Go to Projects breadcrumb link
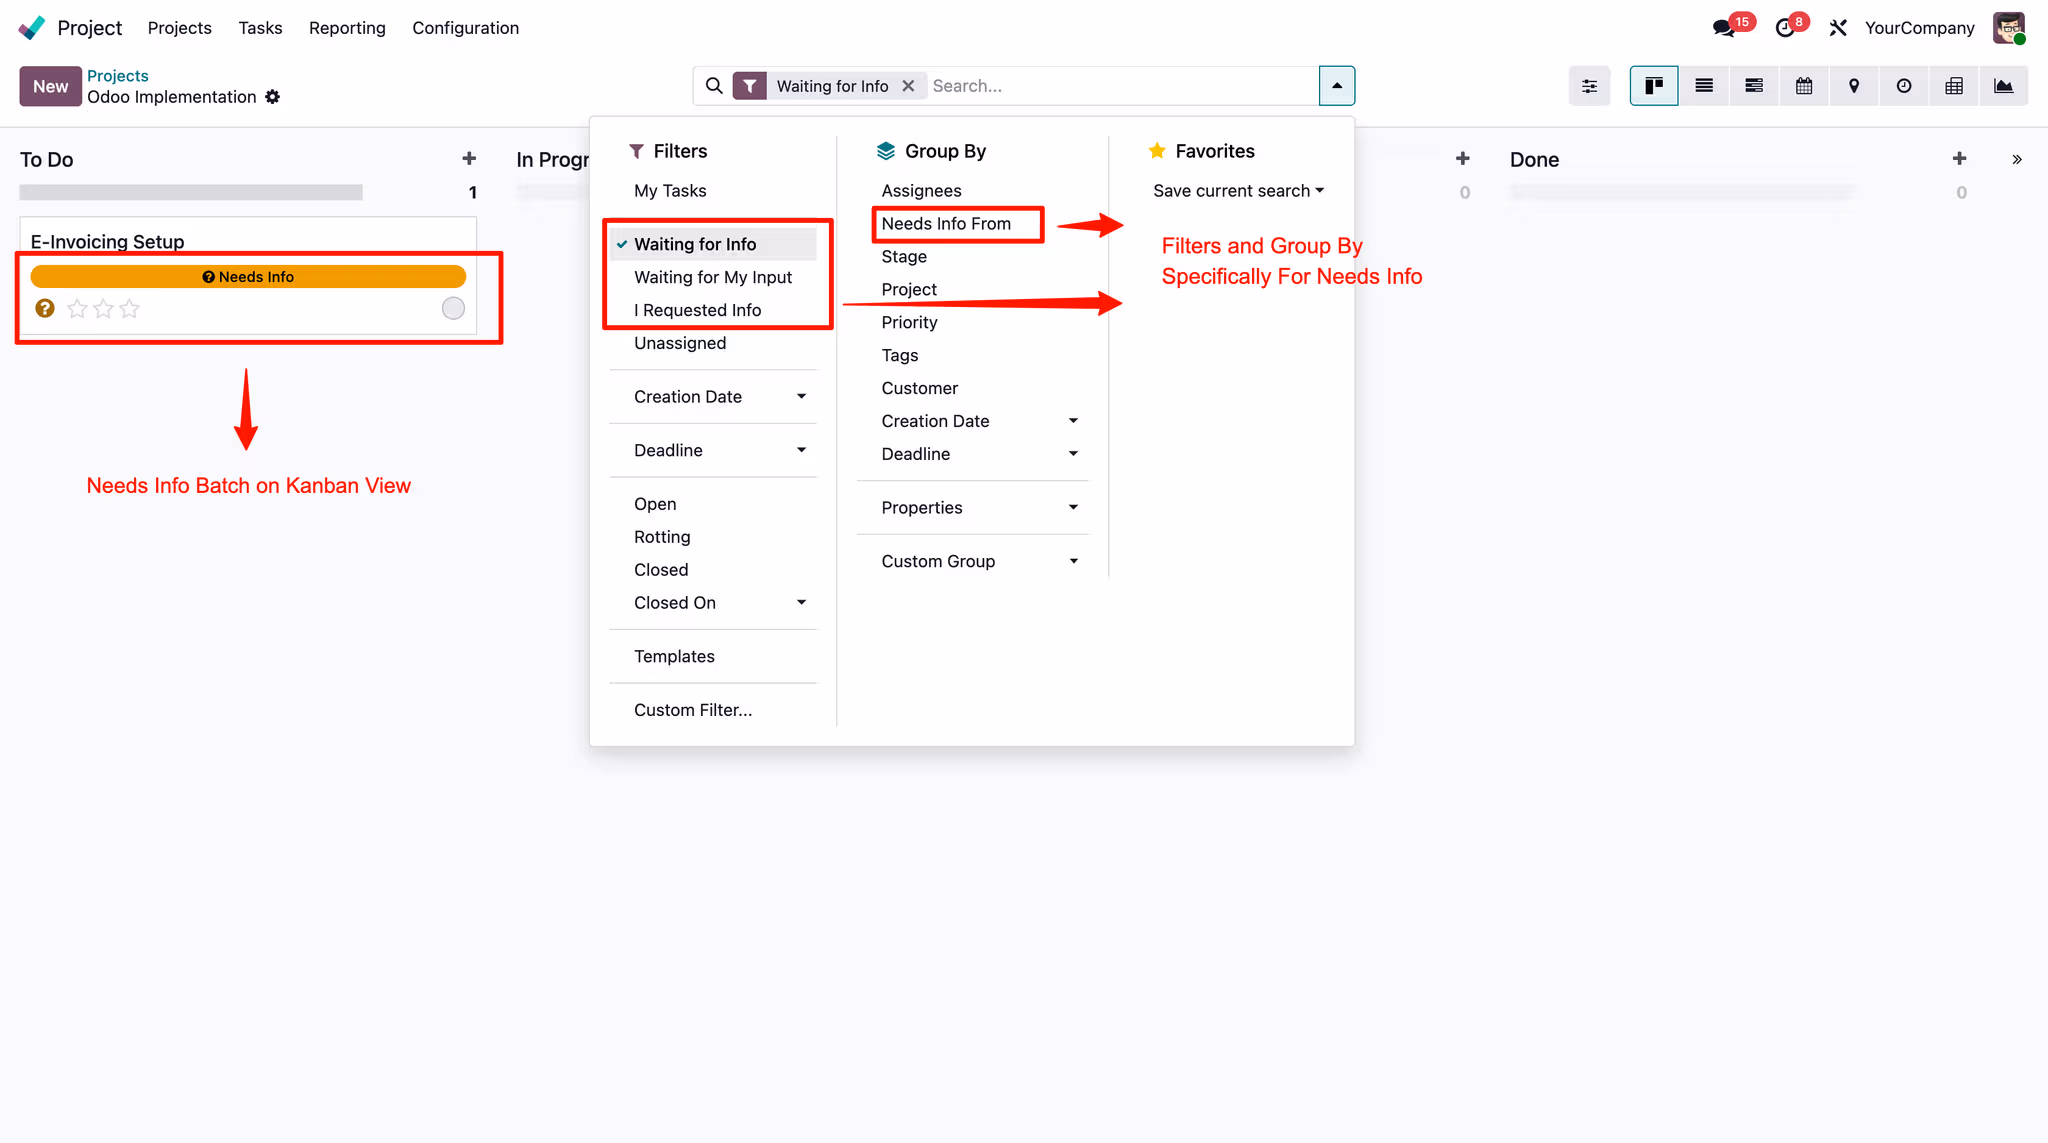This screenshot has height=1143, width=2048. (x=117, y=76)
